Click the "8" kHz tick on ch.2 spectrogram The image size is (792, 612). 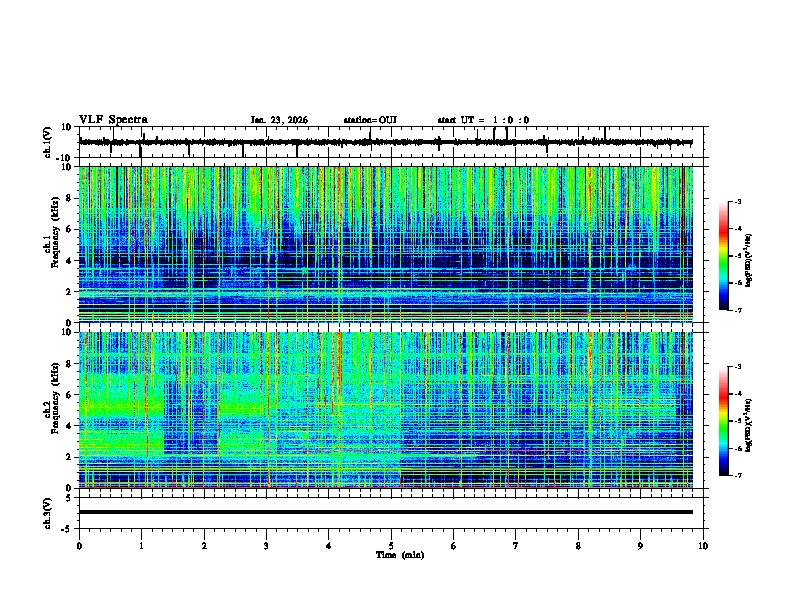coord(69,364)
